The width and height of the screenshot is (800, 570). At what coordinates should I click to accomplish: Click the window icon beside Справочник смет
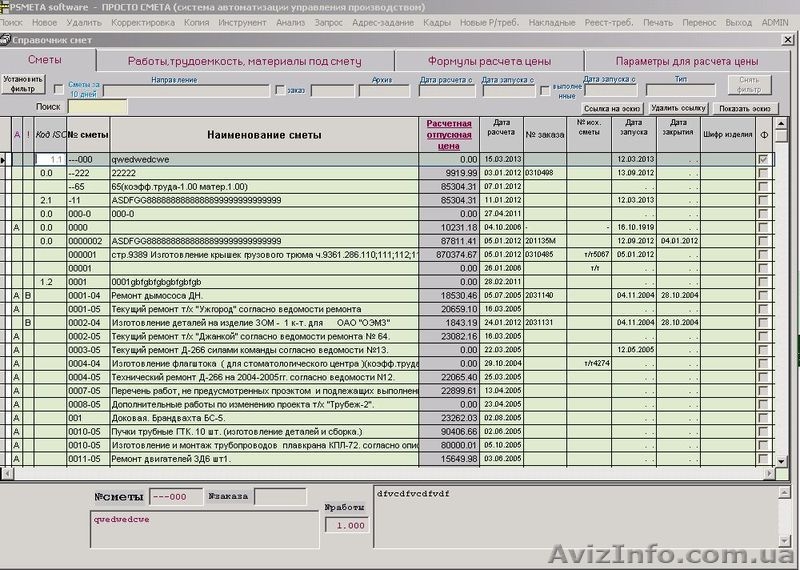(6, 40)
